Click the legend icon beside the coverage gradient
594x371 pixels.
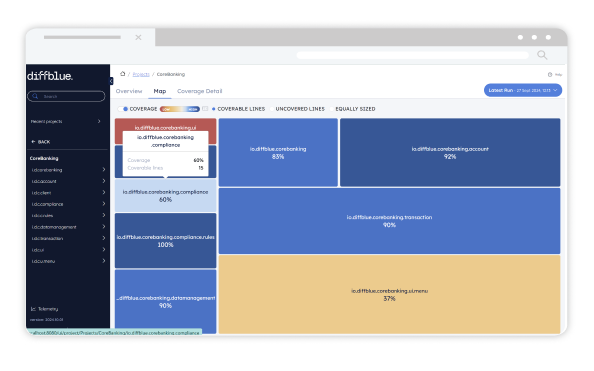205,109
